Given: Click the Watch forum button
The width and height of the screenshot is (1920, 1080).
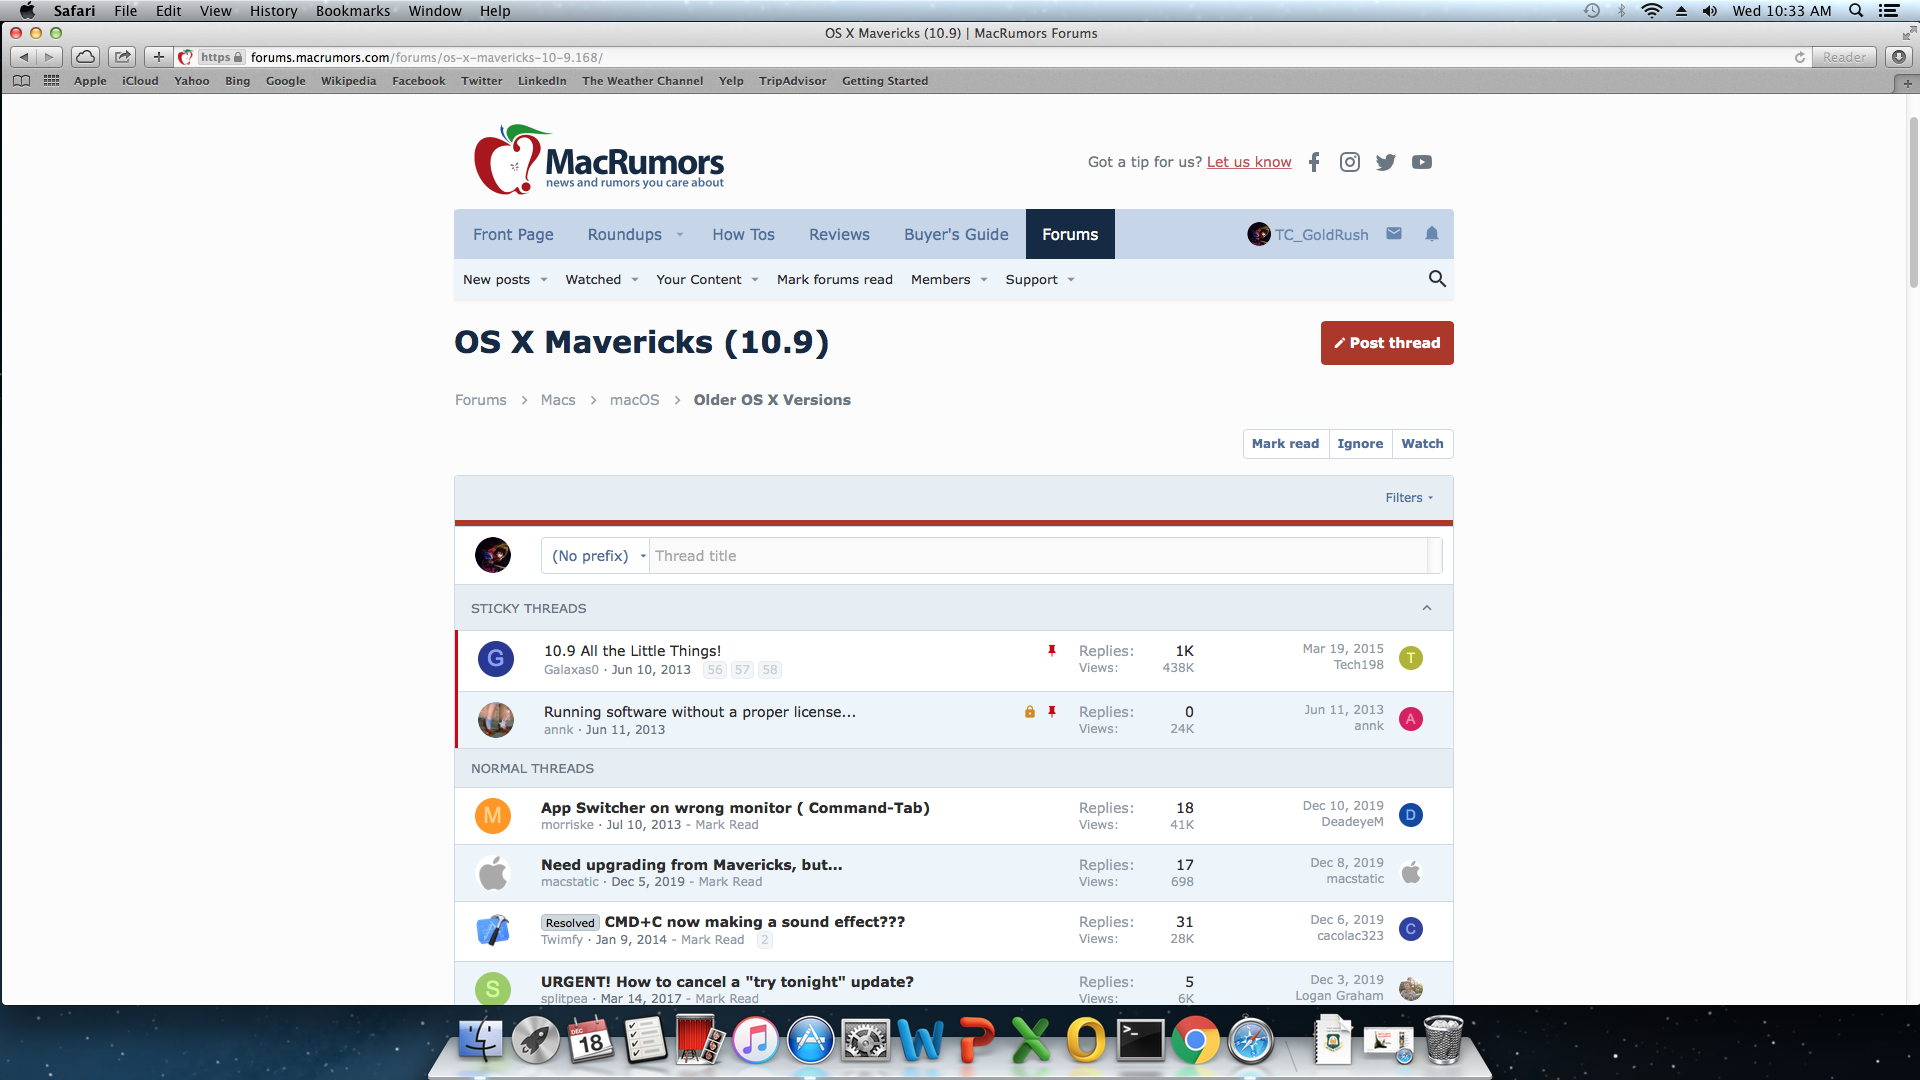Looking at the screenshot, I should 1421,444.
